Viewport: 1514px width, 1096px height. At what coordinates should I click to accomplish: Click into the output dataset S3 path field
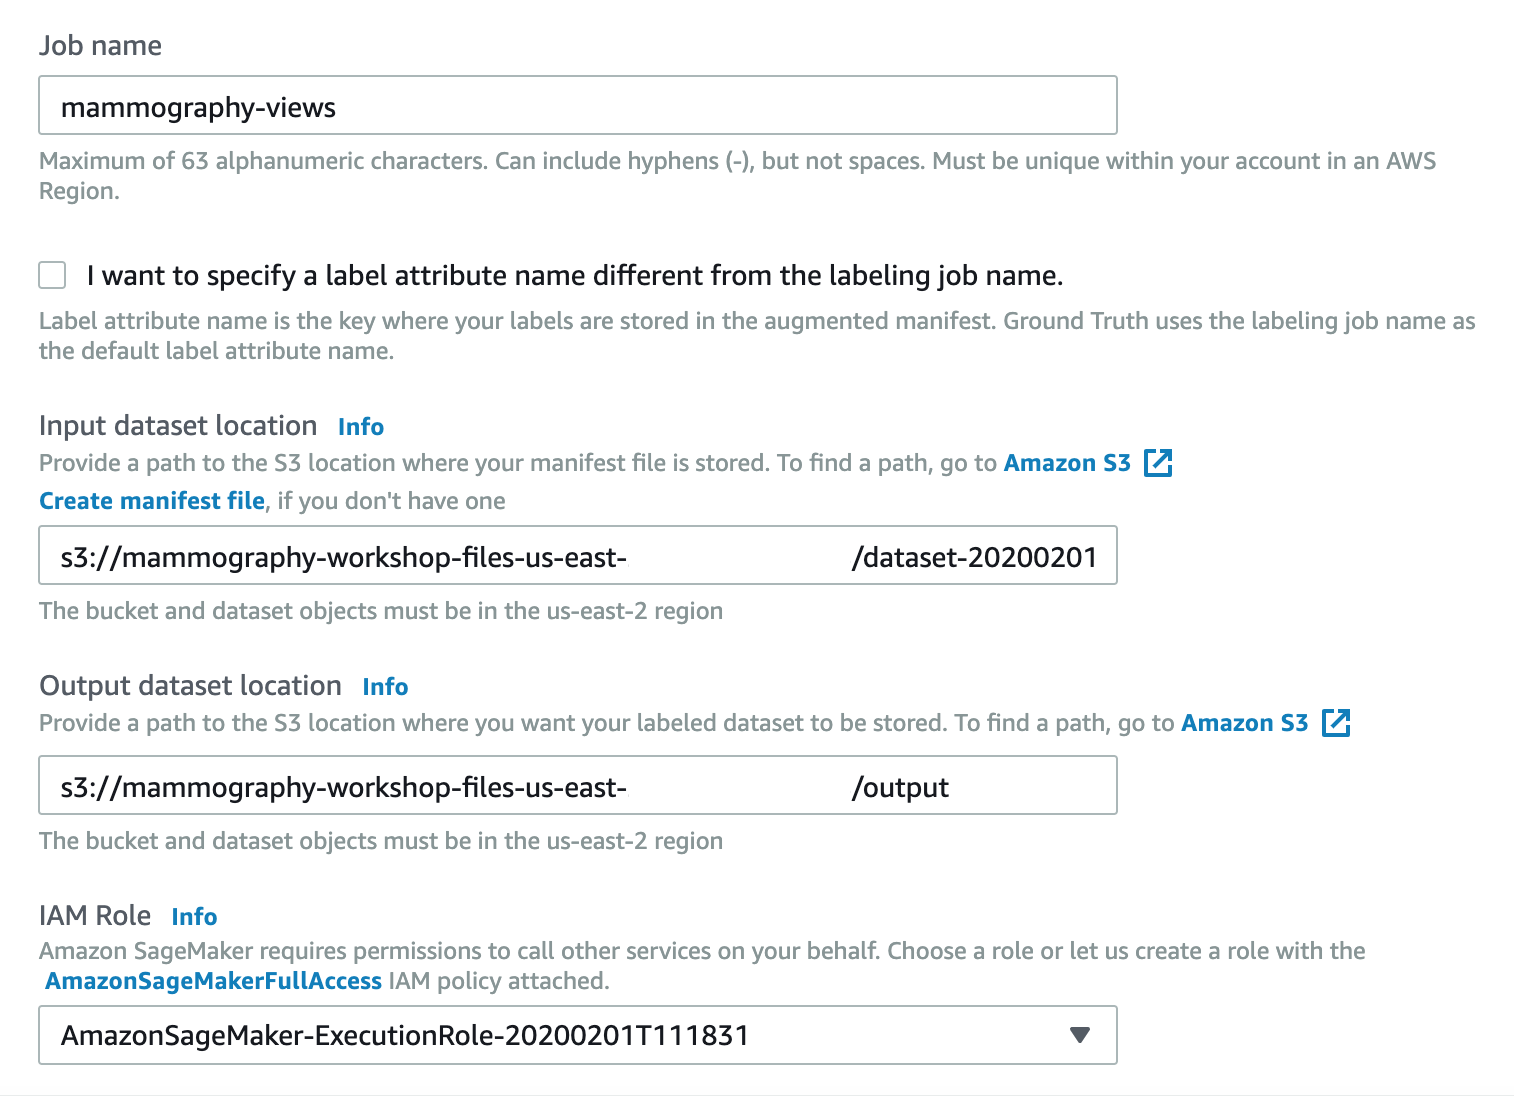tap(578, 785)
